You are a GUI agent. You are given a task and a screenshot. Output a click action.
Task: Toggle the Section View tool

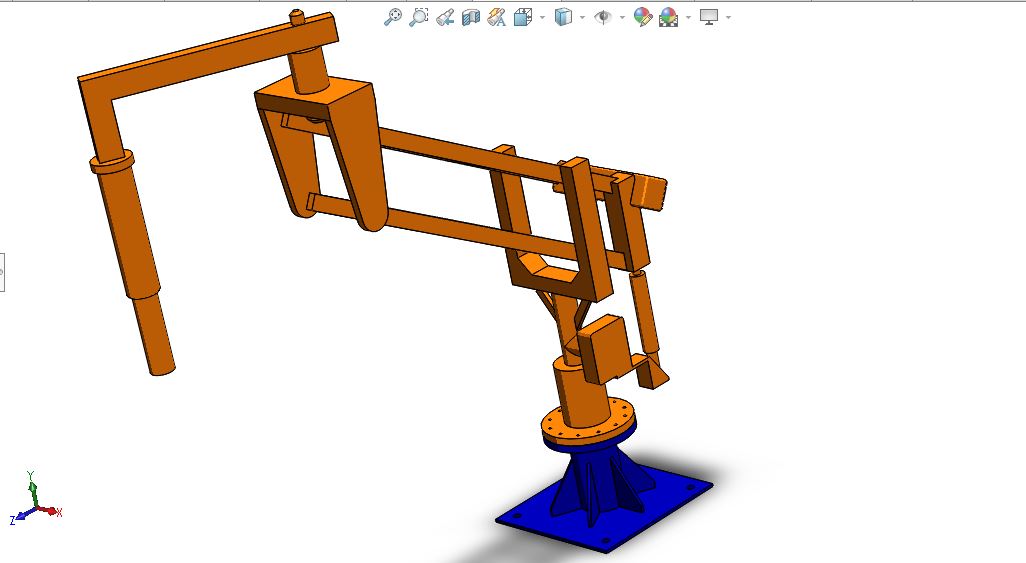tap(471, 17)
